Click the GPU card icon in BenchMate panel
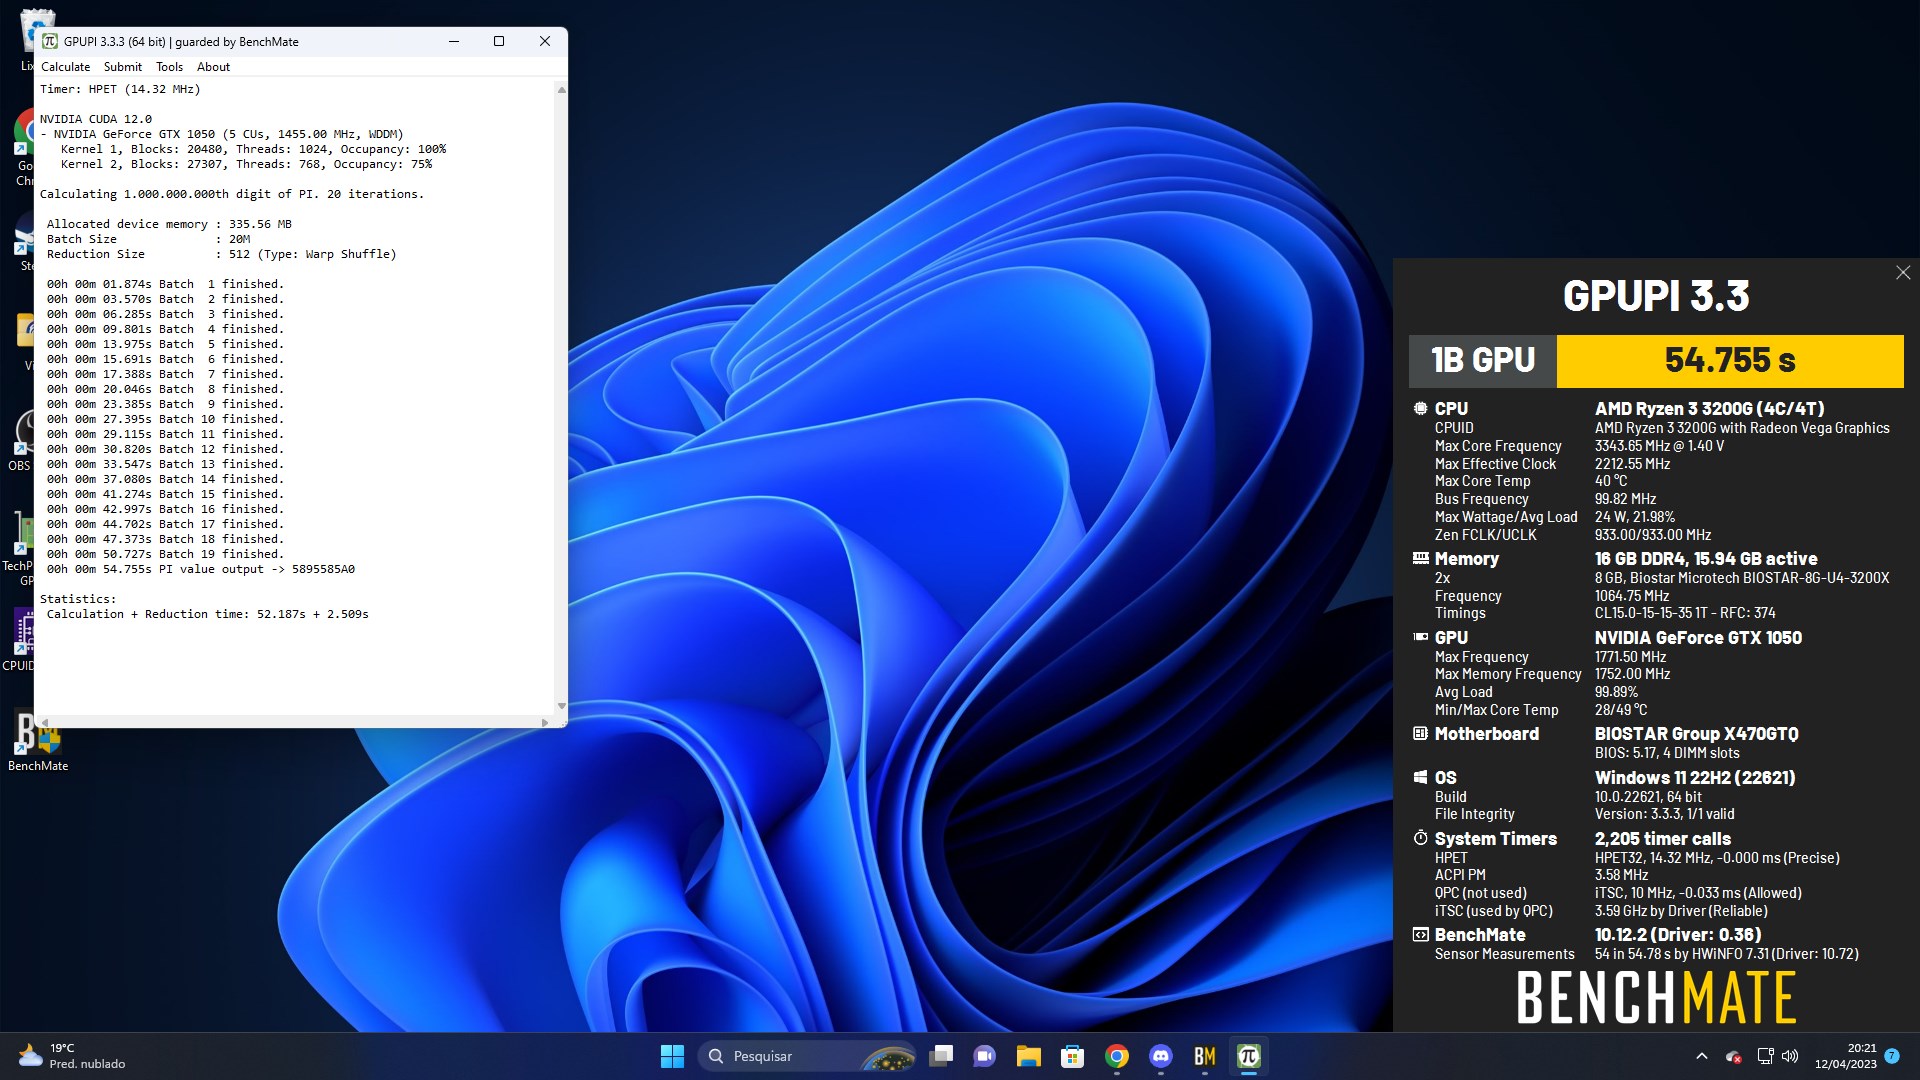1920x1080 pixels. [x=1420, y=637]
